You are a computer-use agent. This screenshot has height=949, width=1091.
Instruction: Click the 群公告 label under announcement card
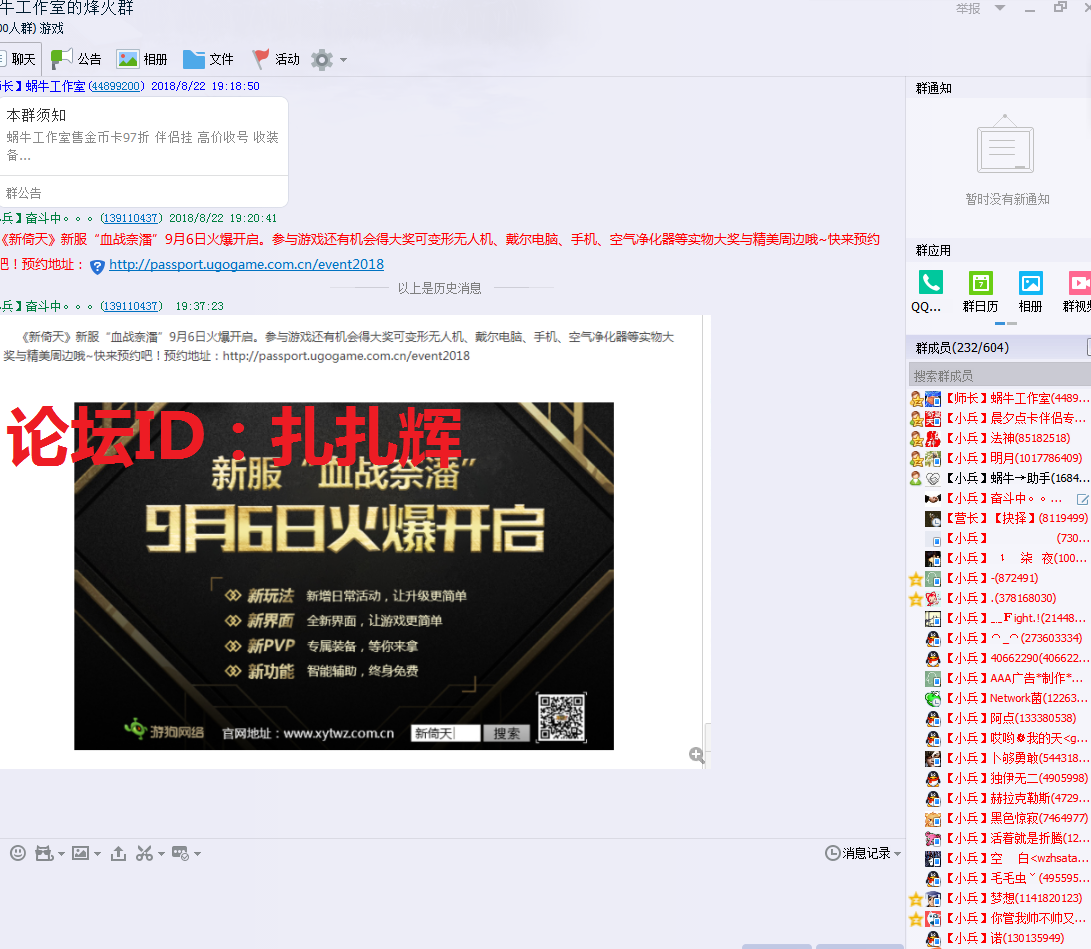coord(24,193)
